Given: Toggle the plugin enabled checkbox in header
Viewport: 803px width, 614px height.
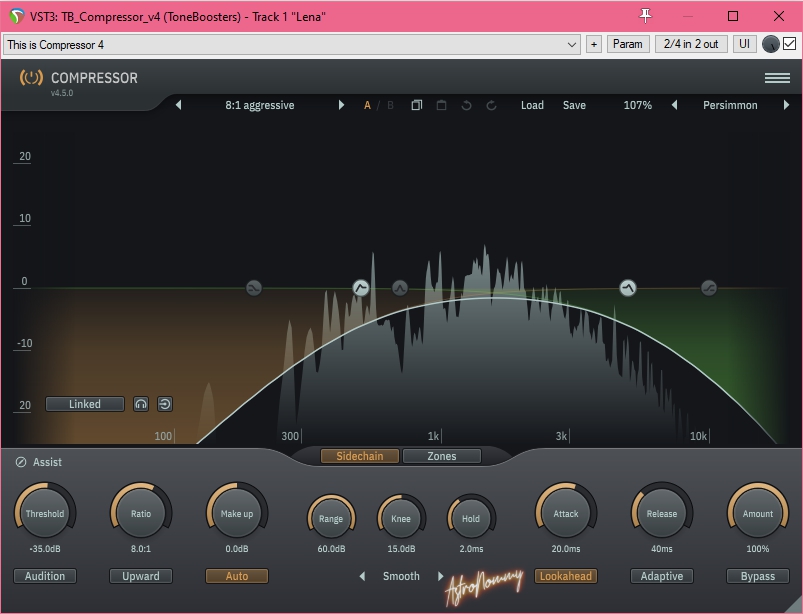Looking at the screenshot, I should (789, 44).
